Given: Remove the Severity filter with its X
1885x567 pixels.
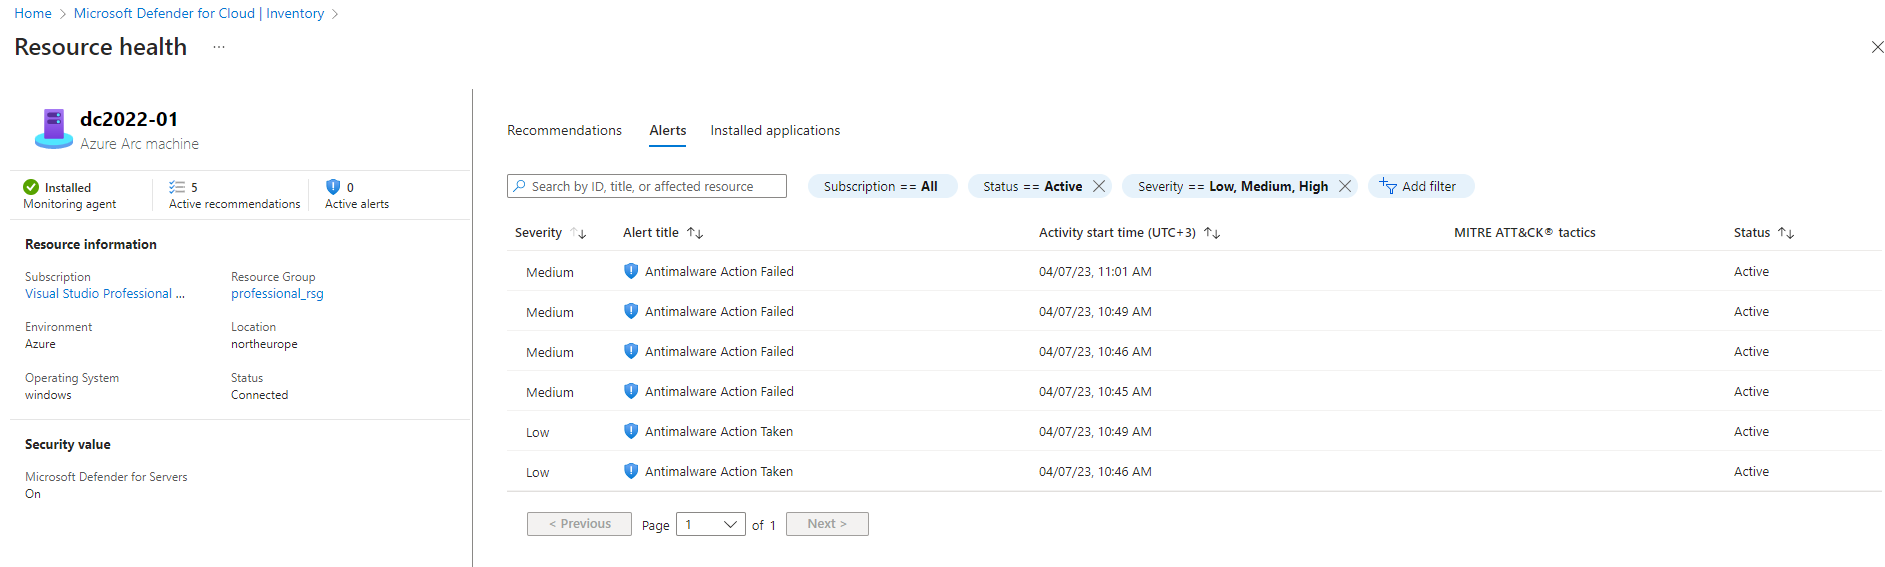Looking at the screenshot, I should [1345, 186].
